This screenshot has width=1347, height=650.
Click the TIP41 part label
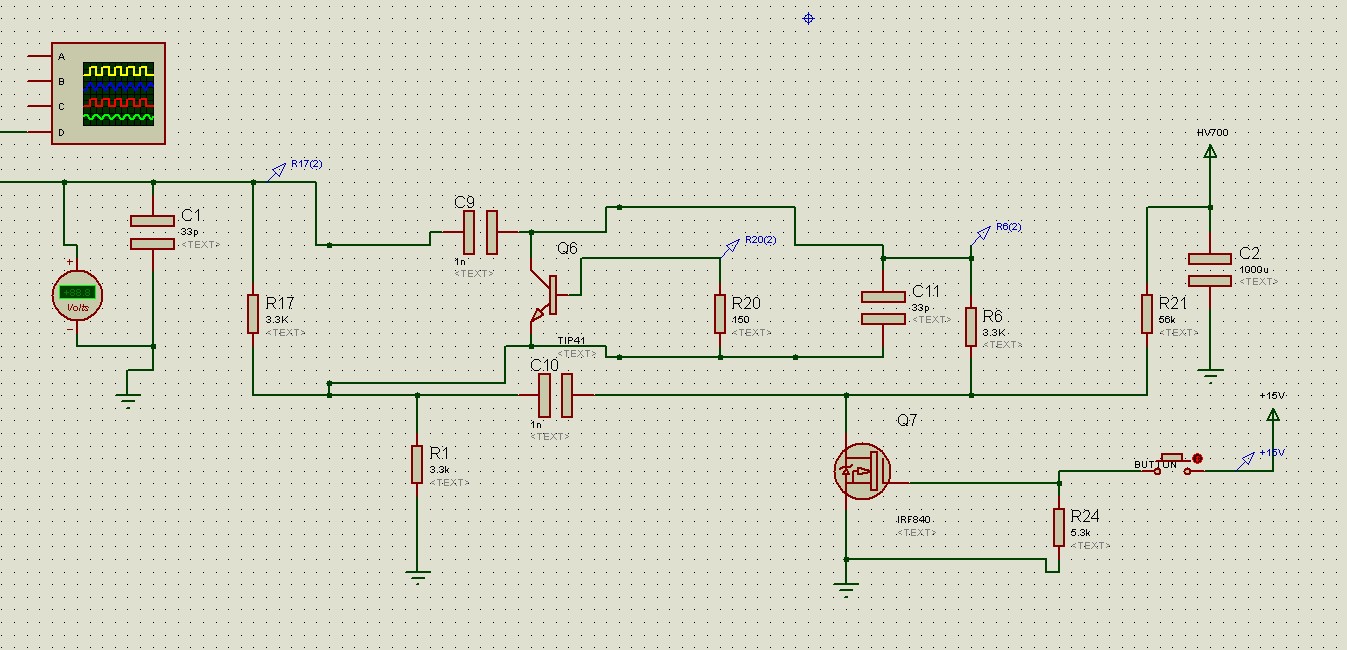570,341
